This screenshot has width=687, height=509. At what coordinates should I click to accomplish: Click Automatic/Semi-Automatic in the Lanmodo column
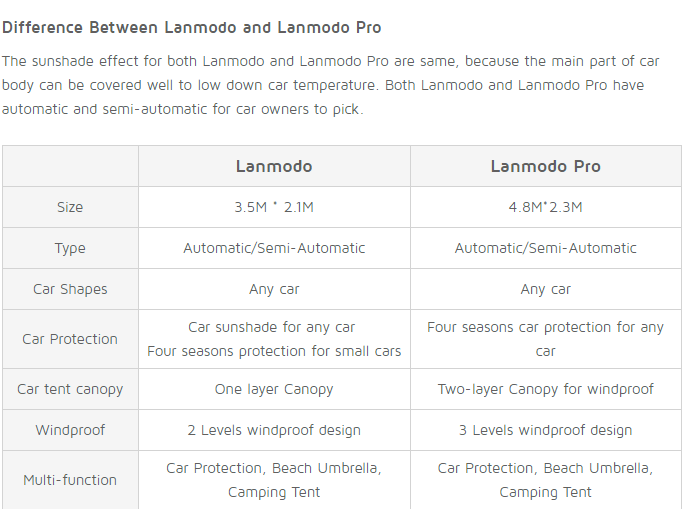(274, 248)
